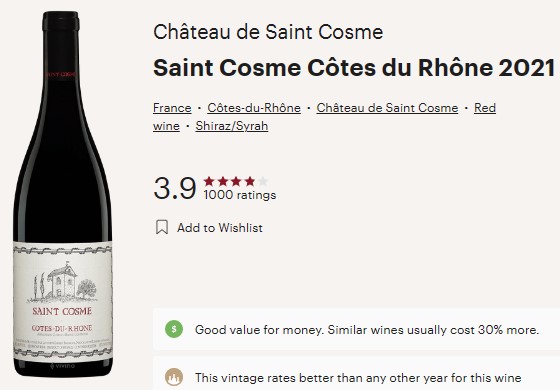Click the Saint Cosme bottle image

point(63,194)
